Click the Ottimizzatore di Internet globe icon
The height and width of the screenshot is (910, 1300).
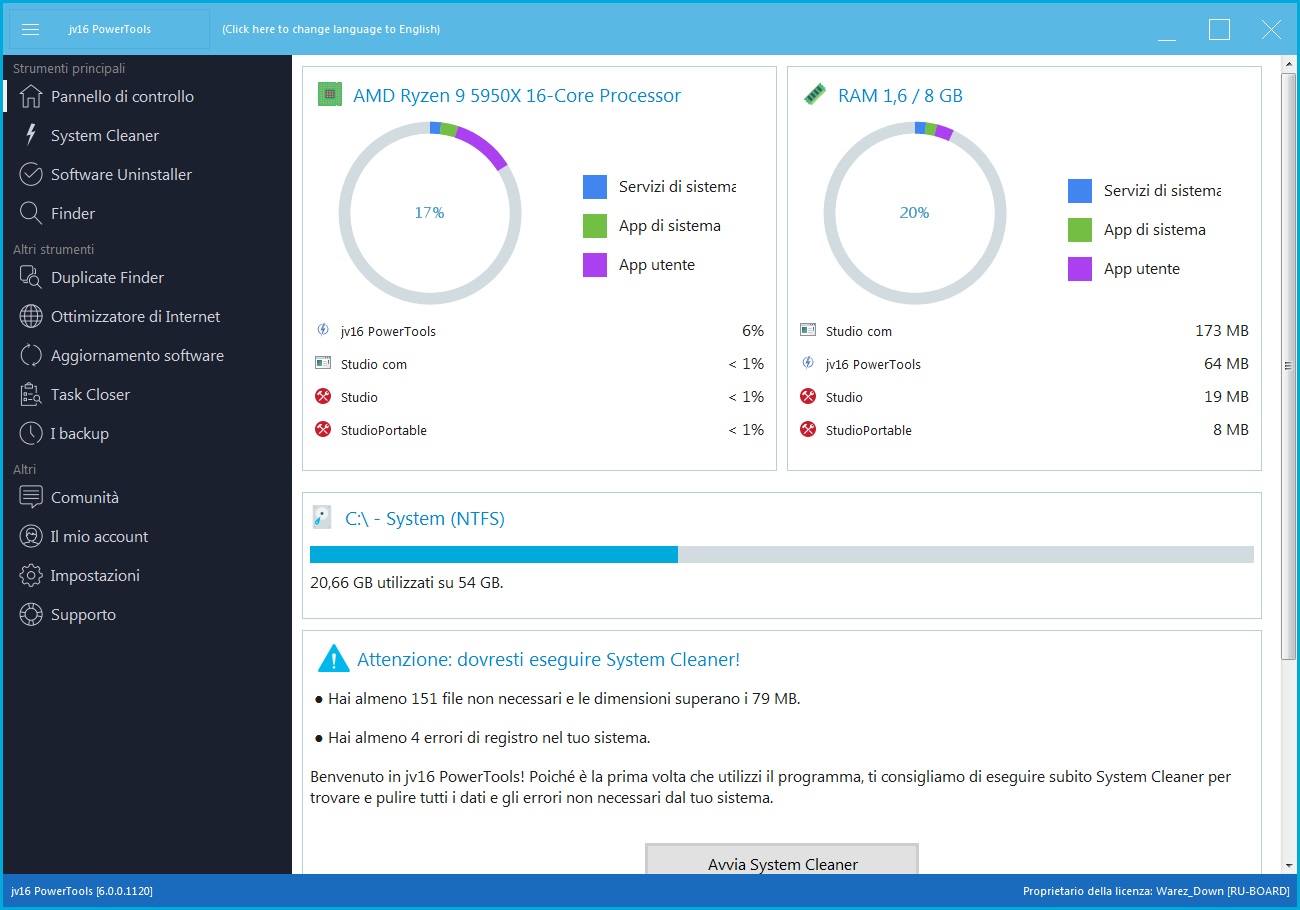click(x=31, y=316)
